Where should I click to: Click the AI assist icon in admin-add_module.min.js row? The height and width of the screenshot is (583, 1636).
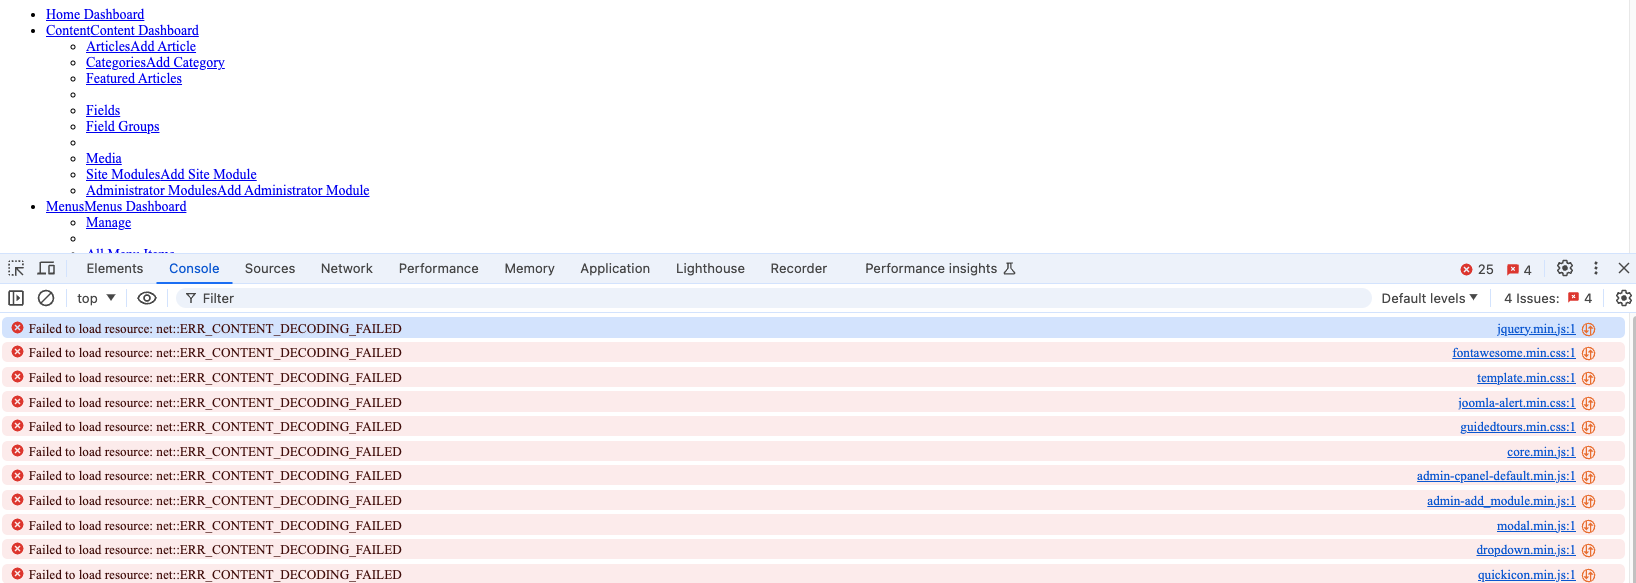(x=1589, y=501)
